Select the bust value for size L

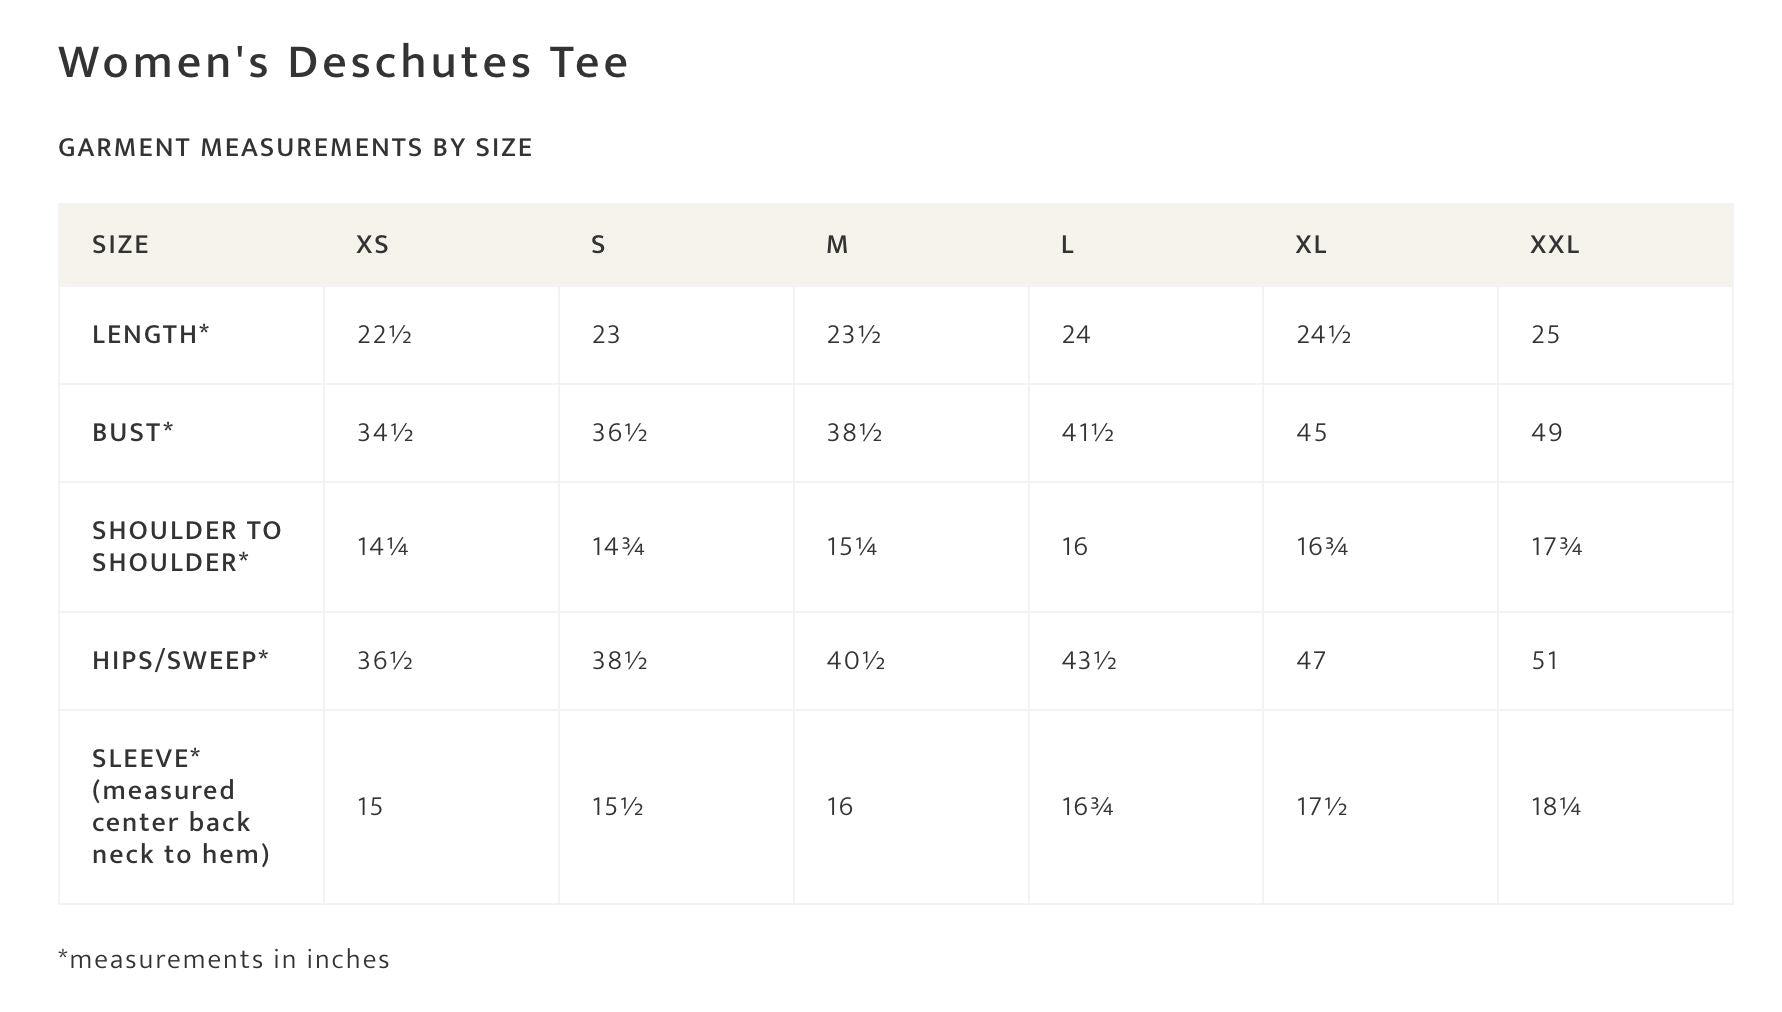click(1087, 433)
